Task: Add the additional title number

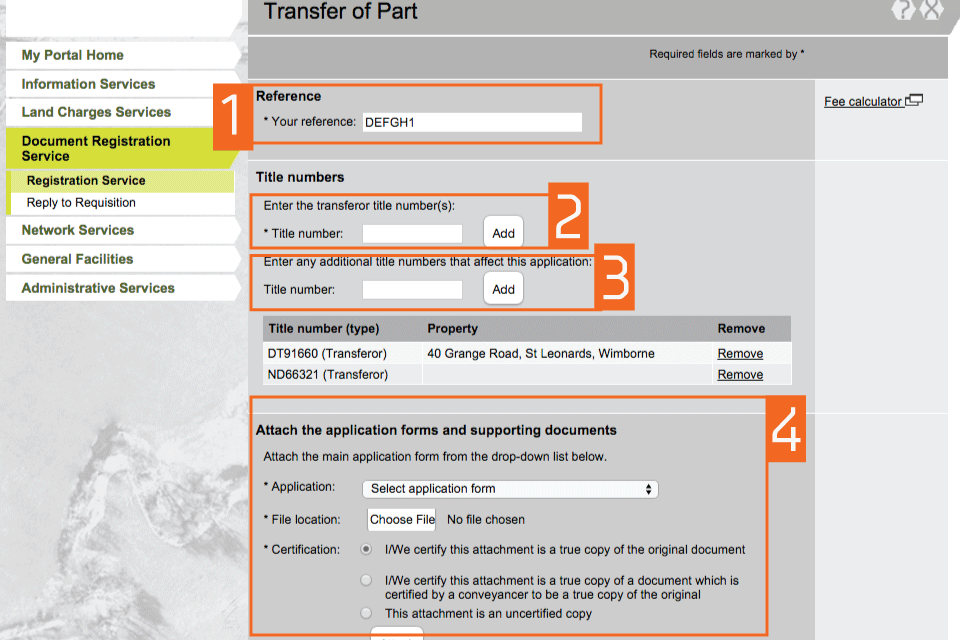Action: 503,289
